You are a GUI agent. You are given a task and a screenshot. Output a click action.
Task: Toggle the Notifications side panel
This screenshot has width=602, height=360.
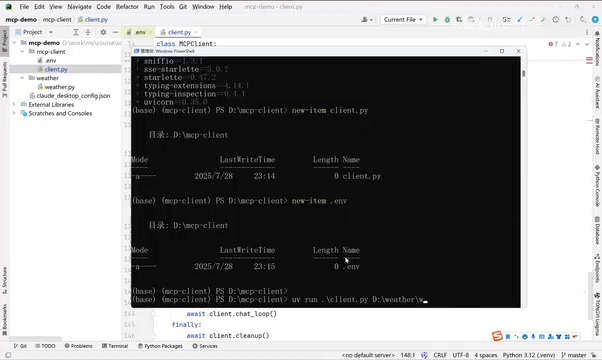tap(597, 49)
